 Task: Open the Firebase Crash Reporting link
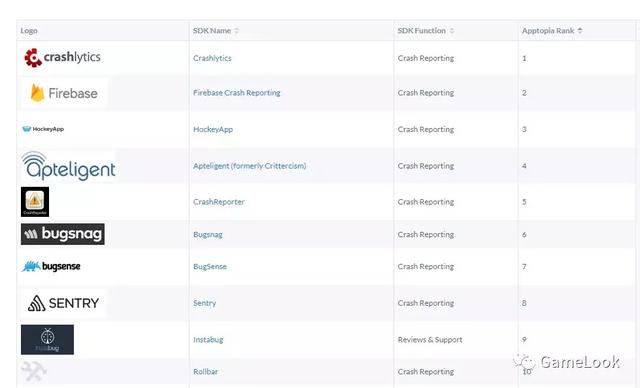237,93
